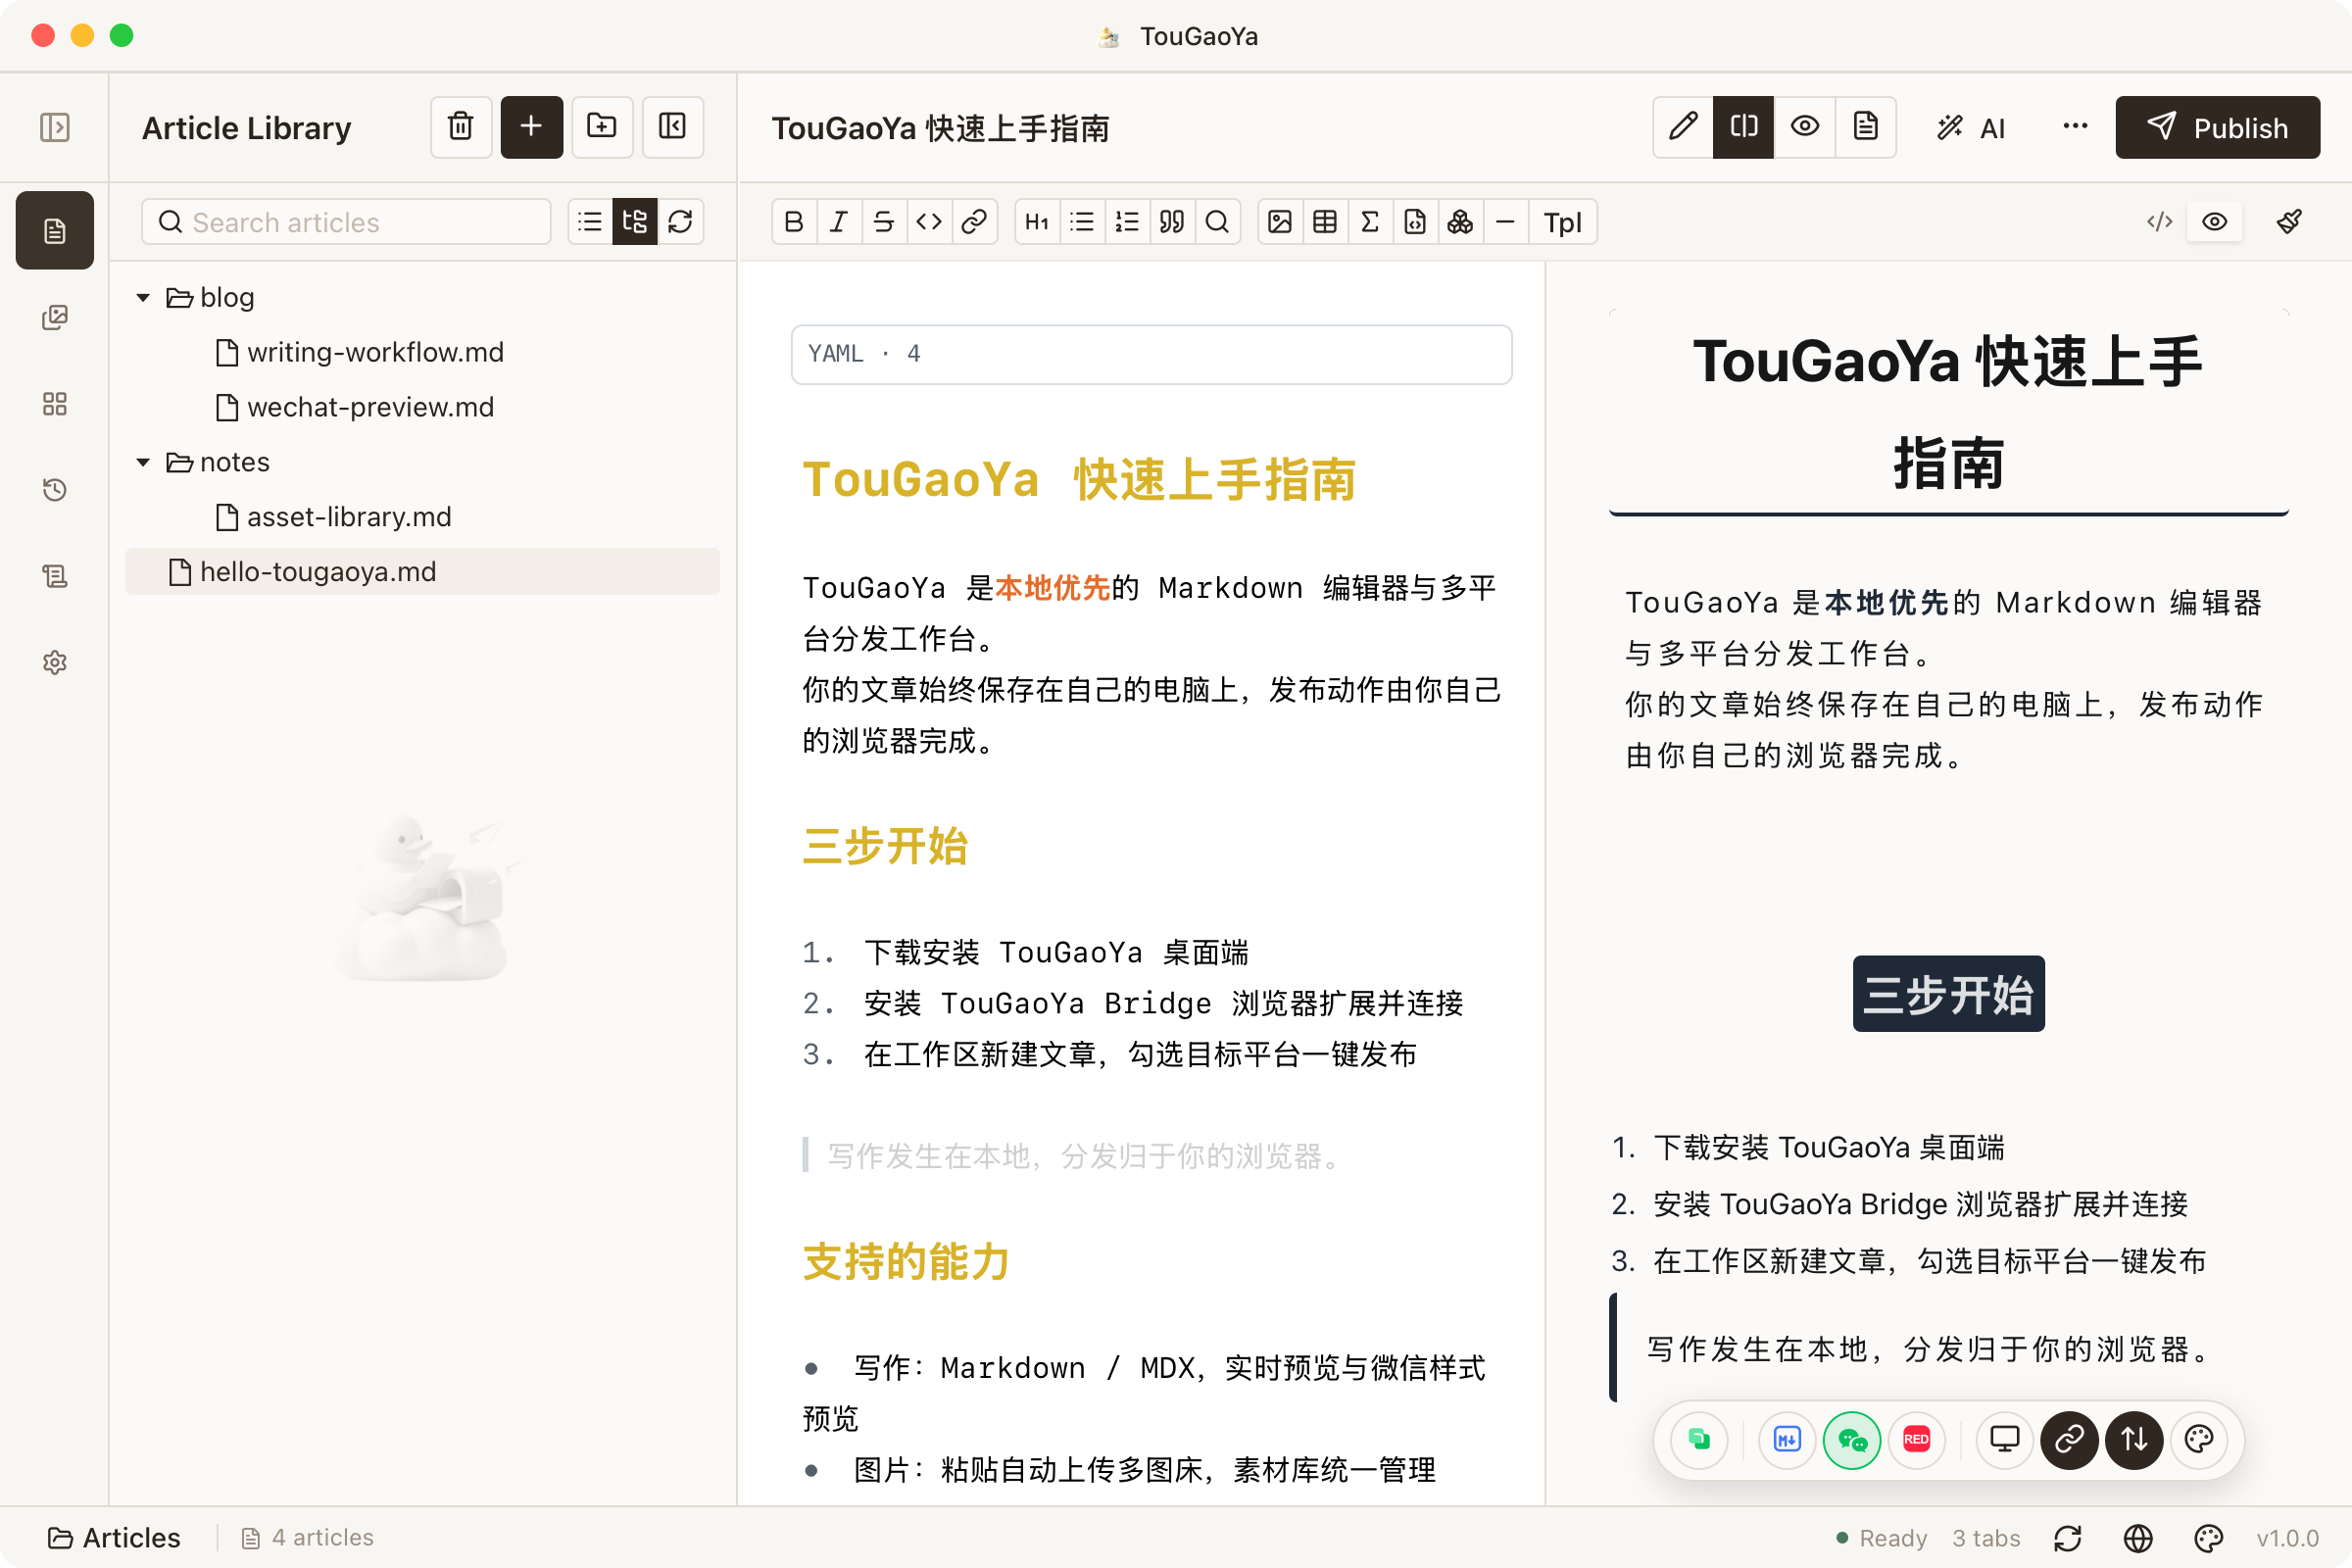Delete article using the trash icon
Viewport: 2352px width, 1568px height.
pyautogui.click(x=461, y=127)
